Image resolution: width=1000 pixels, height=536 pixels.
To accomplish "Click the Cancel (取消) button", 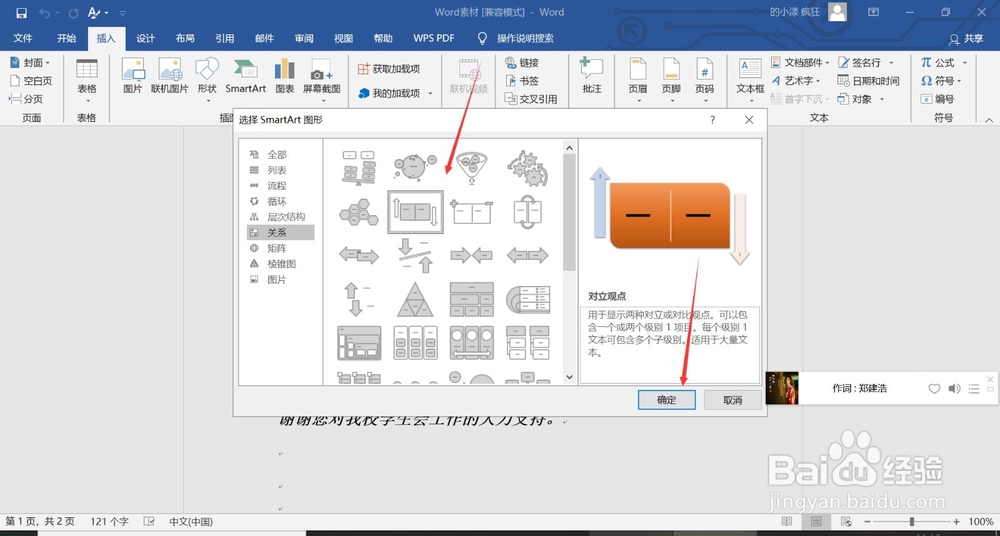I will point(733,400).
